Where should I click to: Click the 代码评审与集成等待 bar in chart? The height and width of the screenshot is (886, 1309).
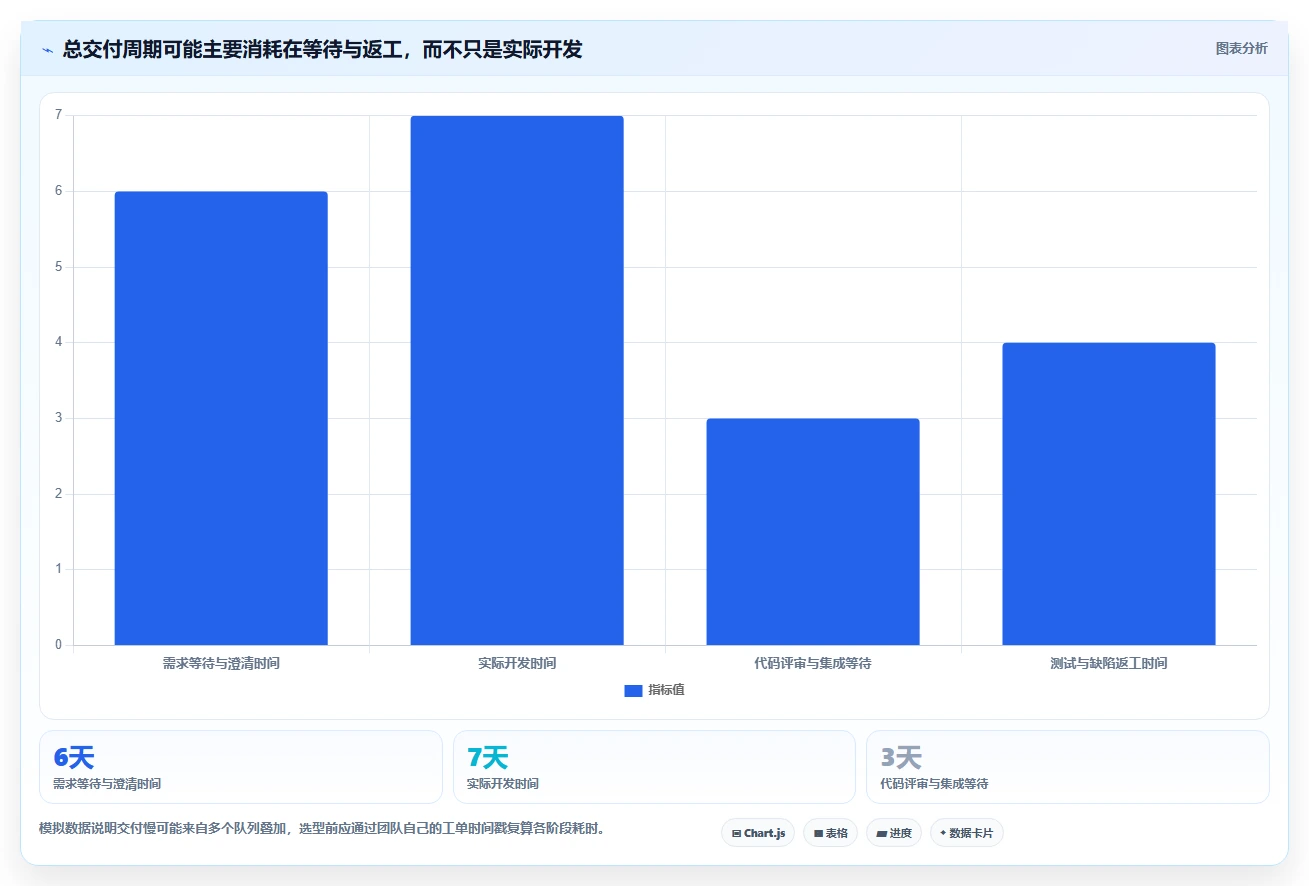(x=813, y=531)
